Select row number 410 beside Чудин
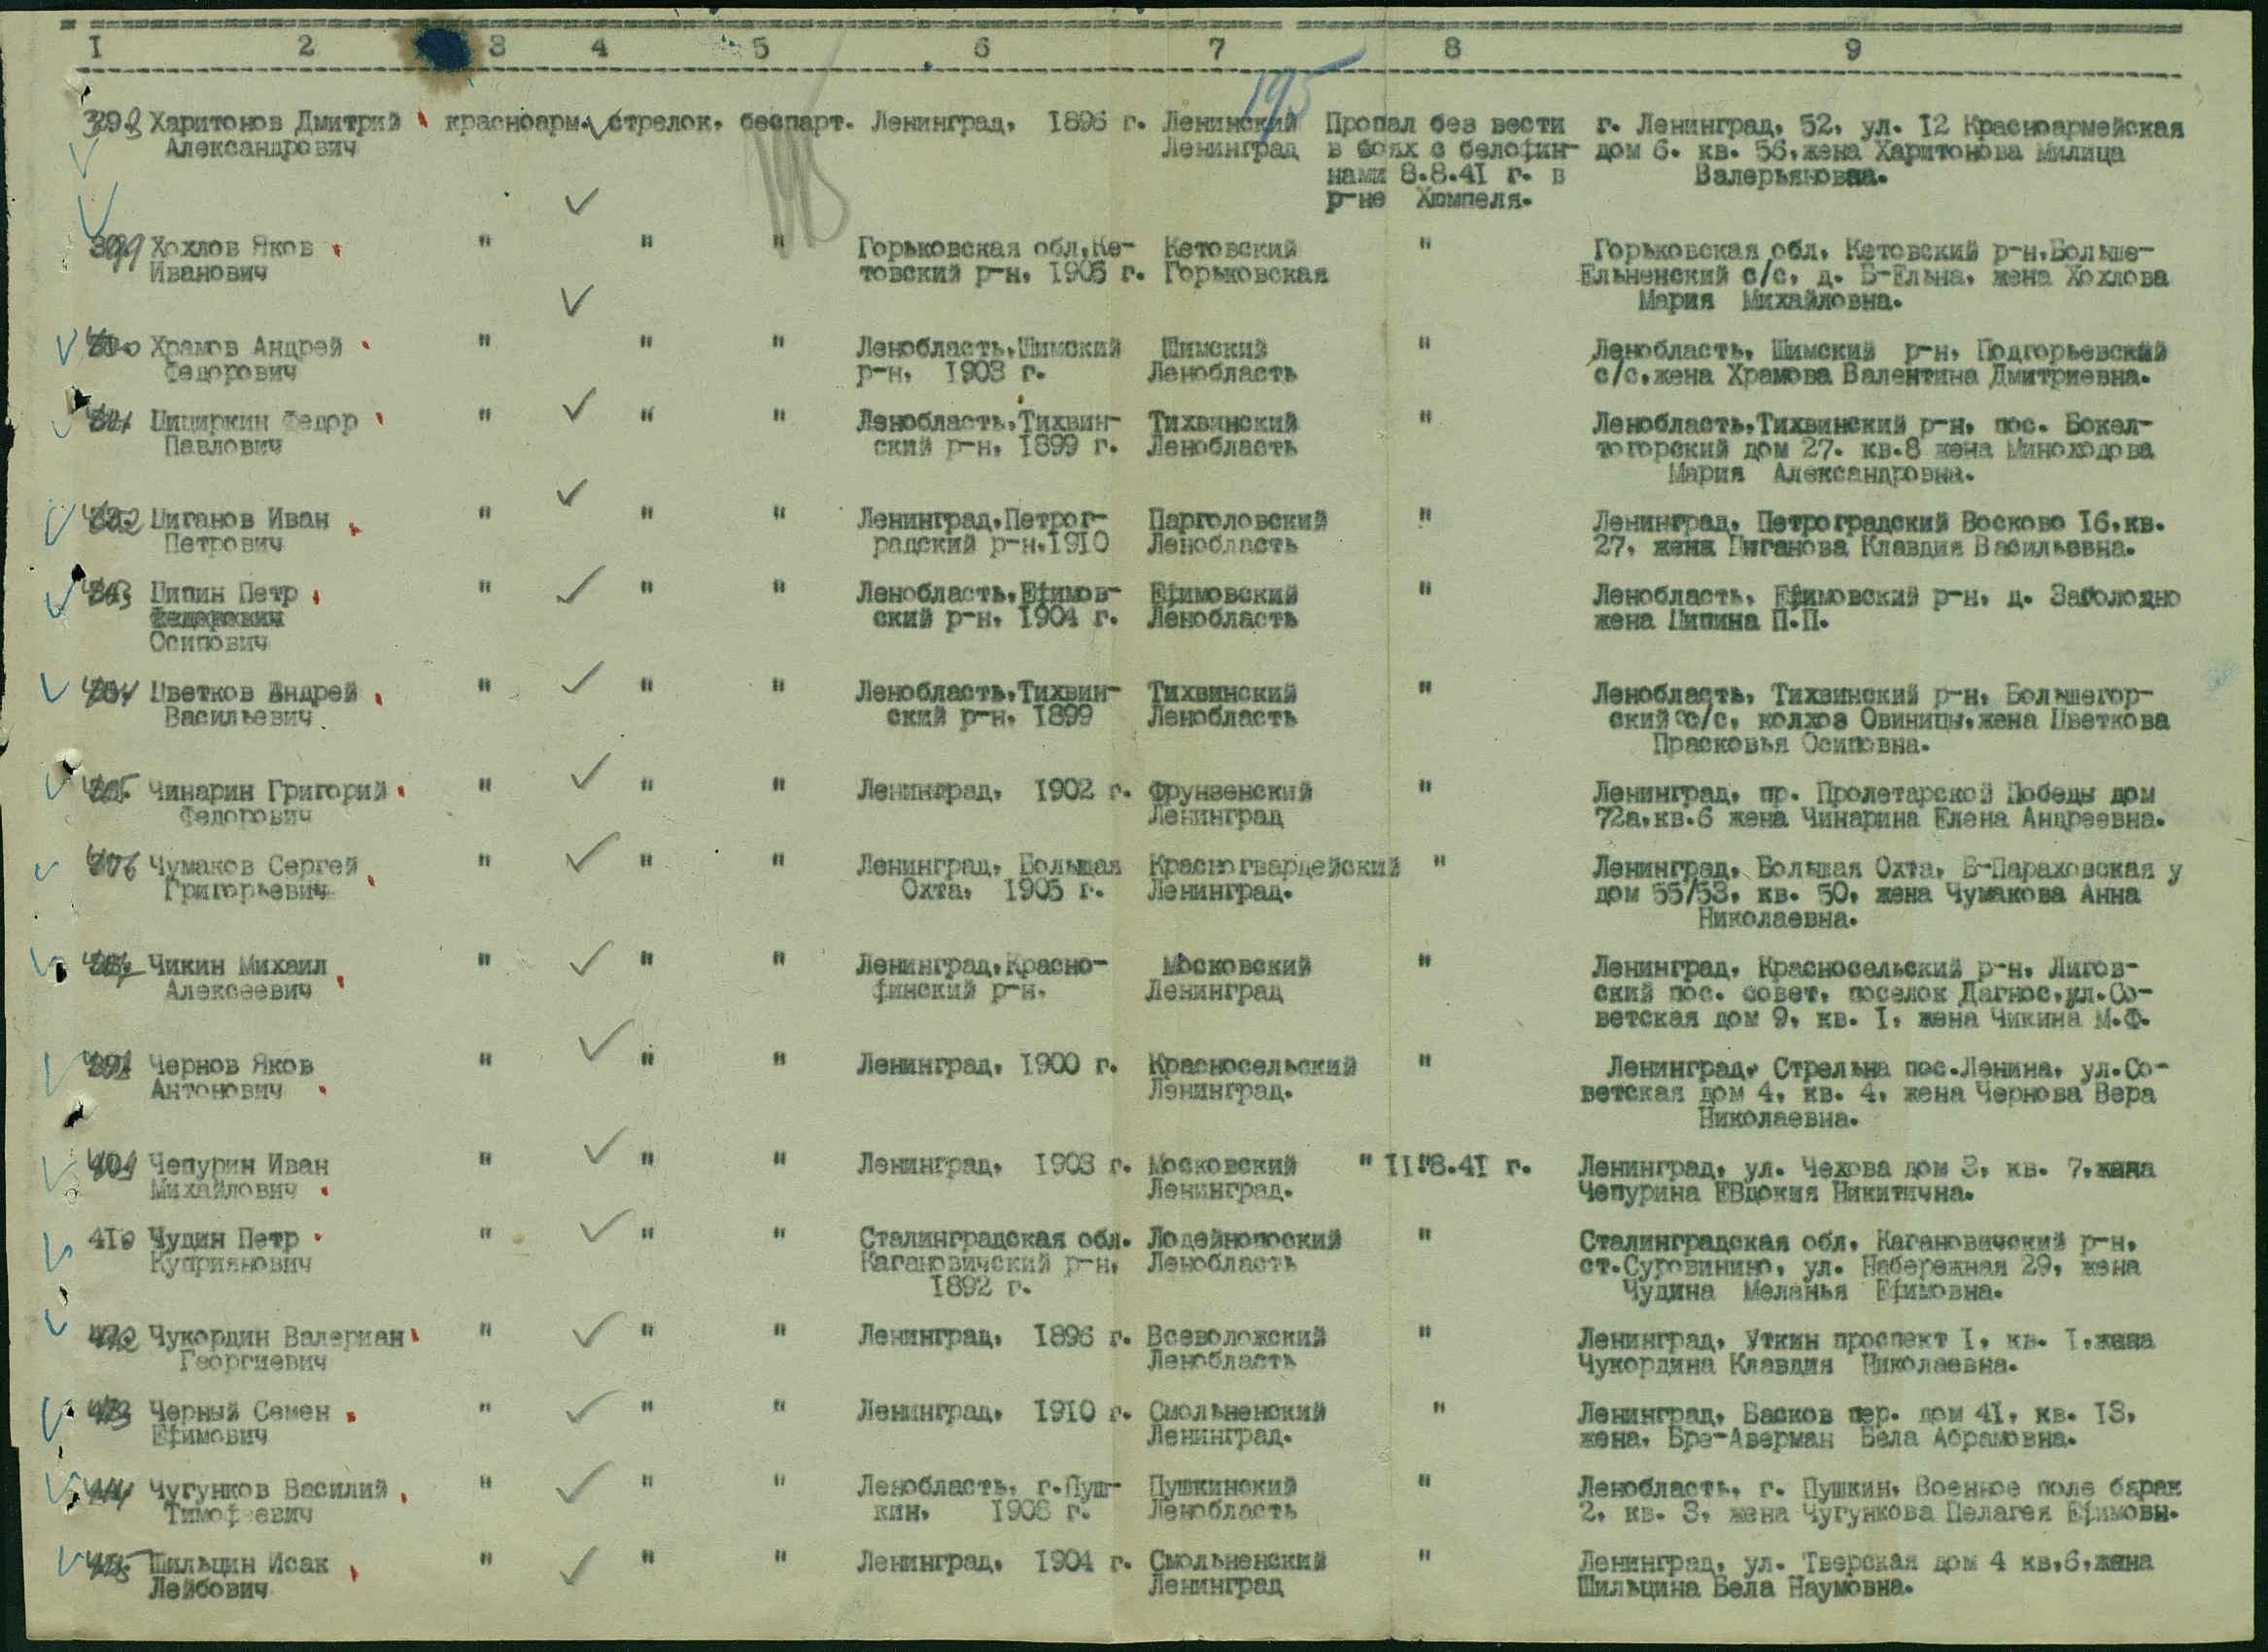Image resolution: width=2268 pixels, height=1652 pixels. [112, 1238]
